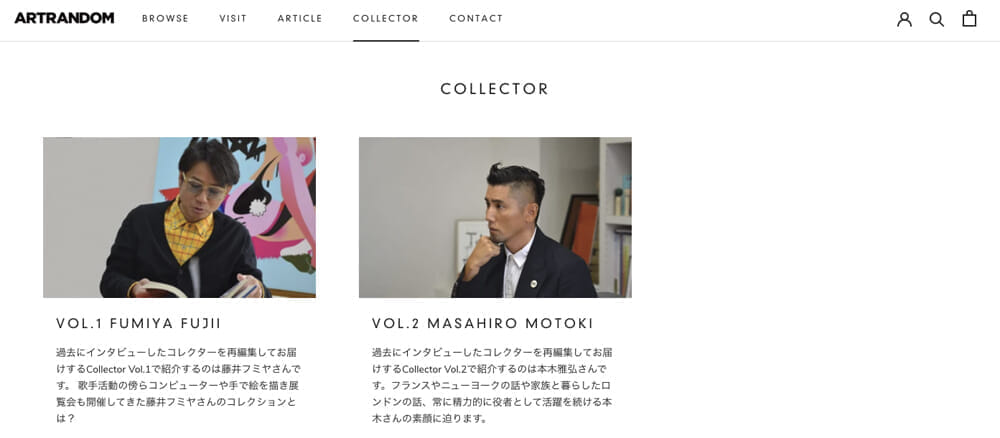Select the VISIT menu item
Viewport: 1000px width, 438px height.
pos(233,18)
